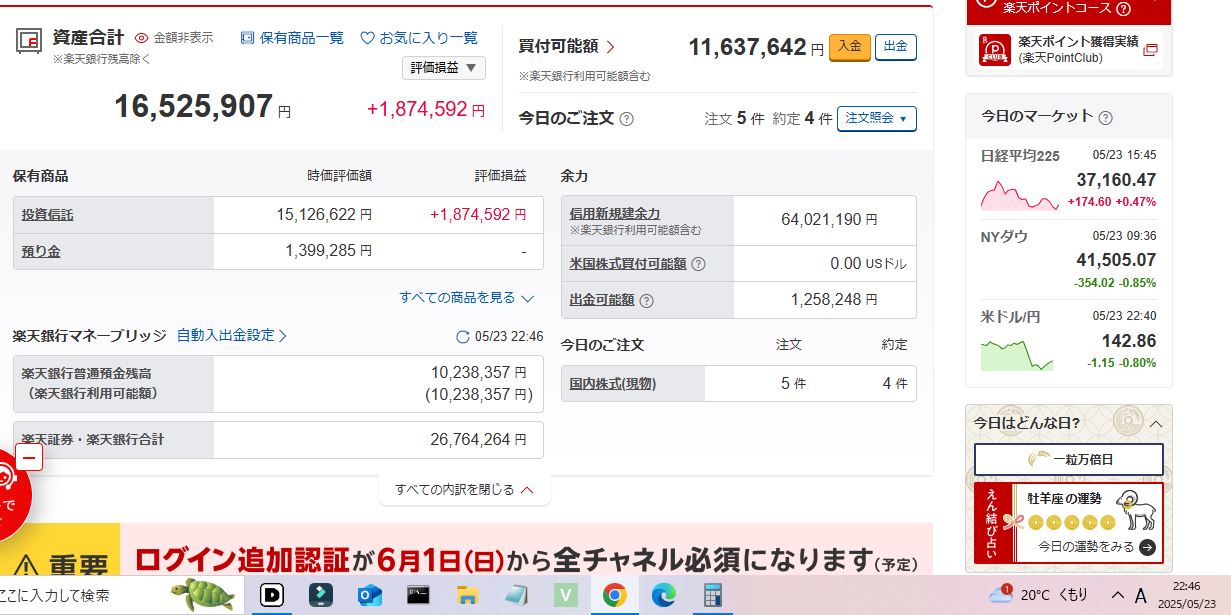Open the green V app in taskbar
The width and height of the screenshot is (1231, 615).
point(566,595)
